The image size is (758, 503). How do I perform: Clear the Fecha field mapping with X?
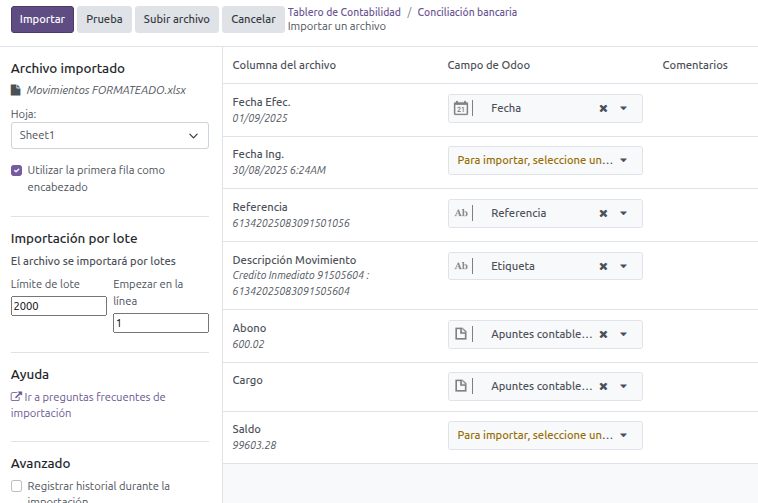[x=603, y=109]
